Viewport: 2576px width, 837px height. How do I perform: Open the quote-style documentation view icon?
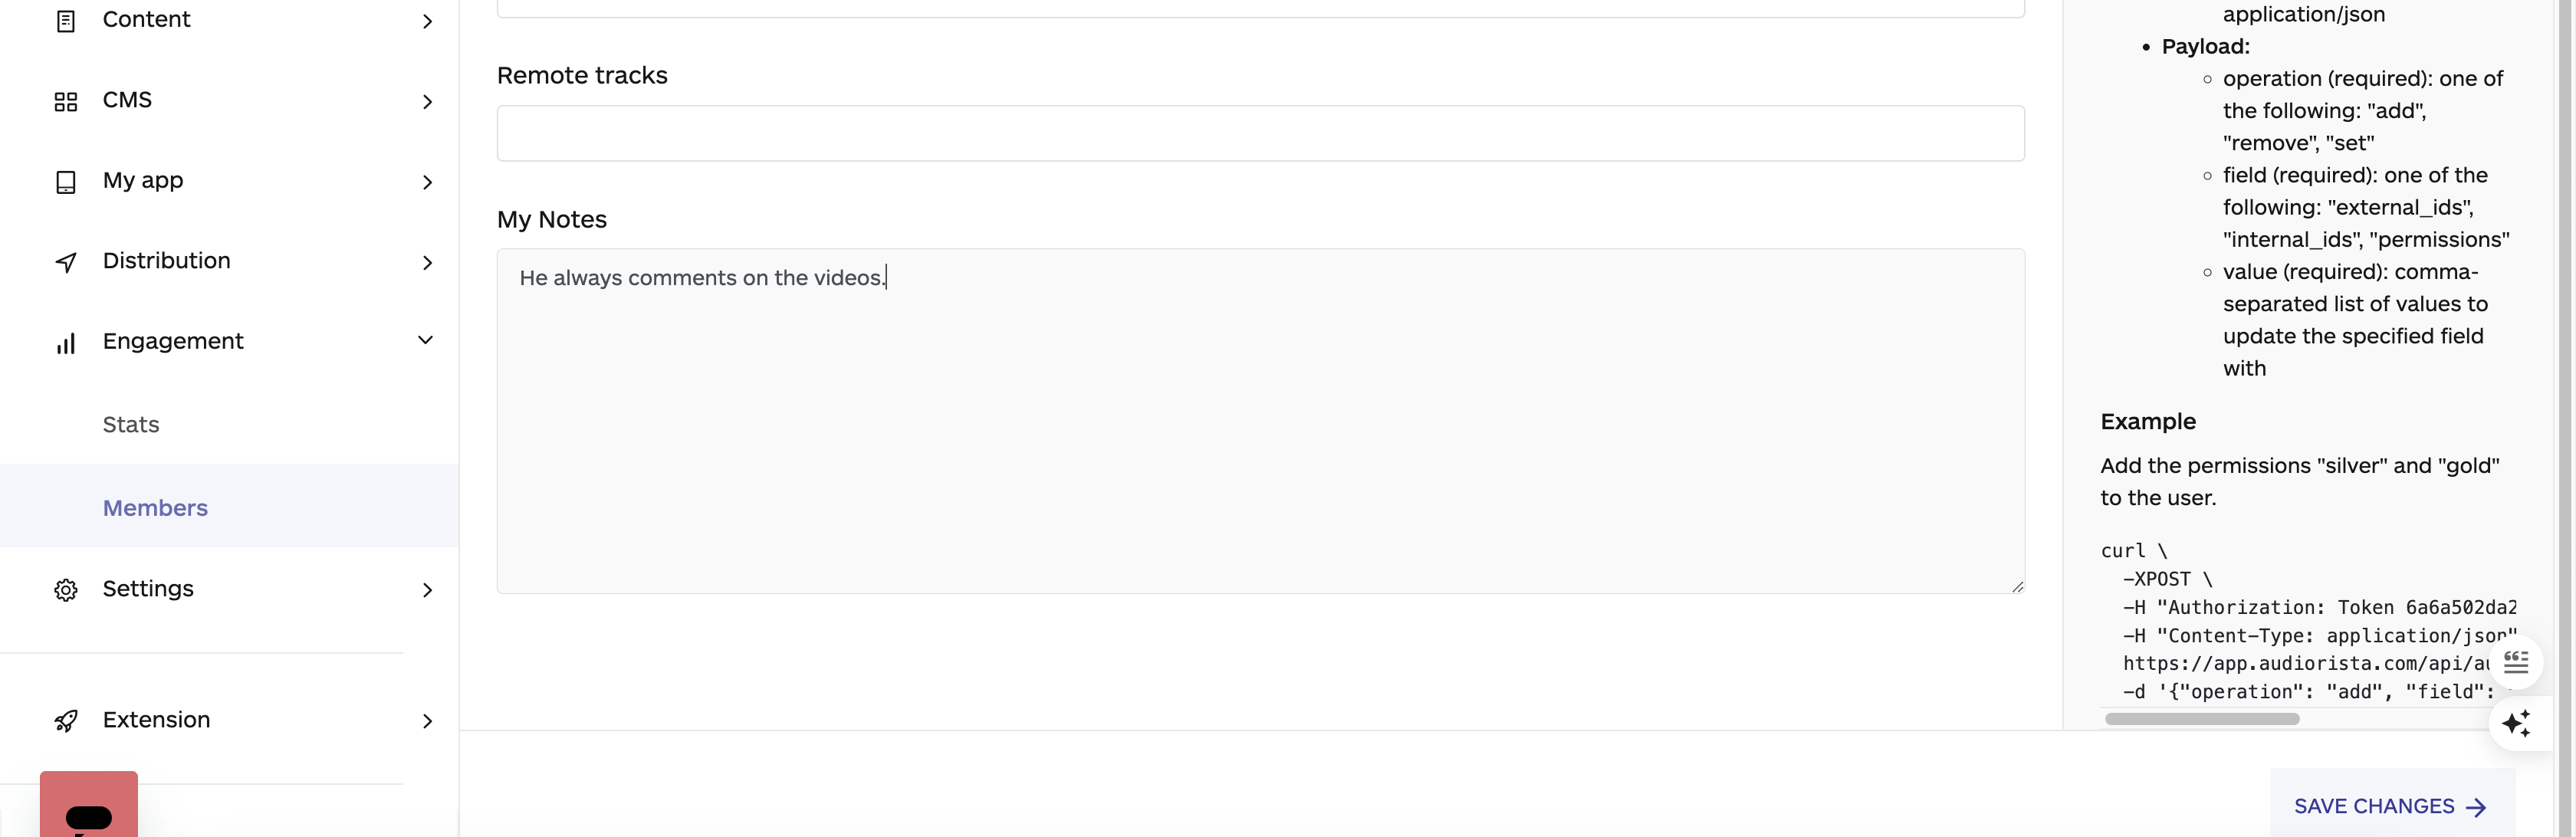coord(2516,661)
